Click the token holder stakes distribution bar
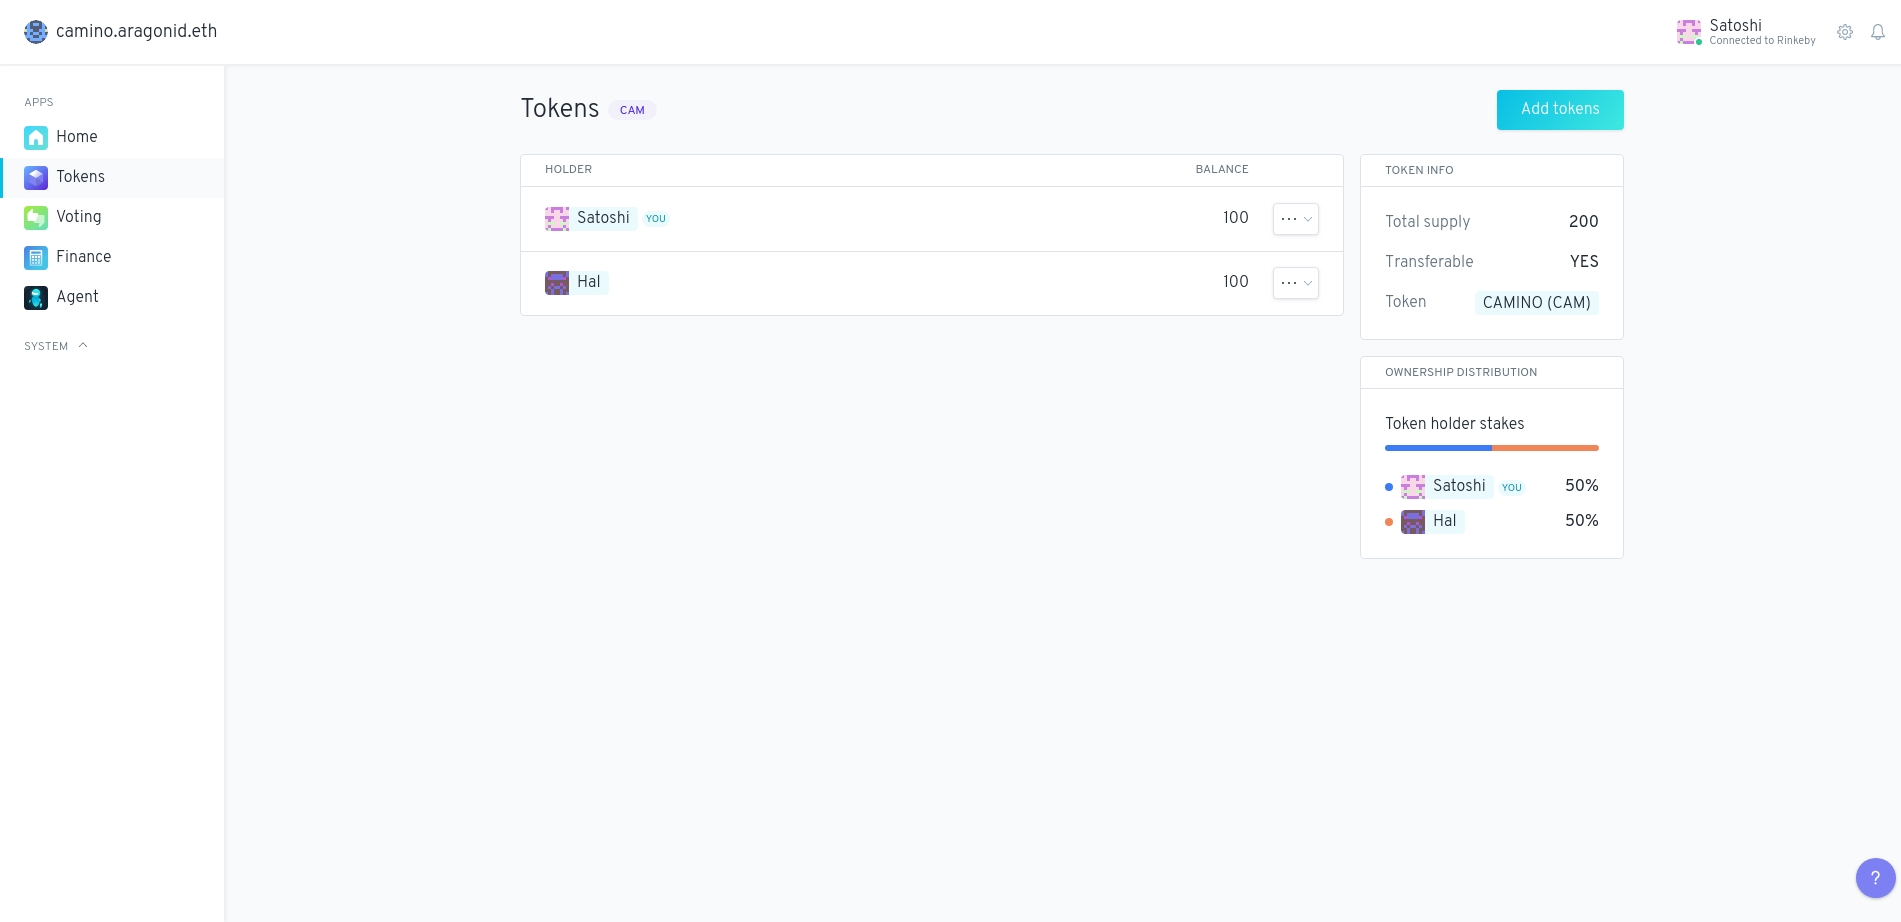The image size is (1901, 922). tap(1491, 448)
